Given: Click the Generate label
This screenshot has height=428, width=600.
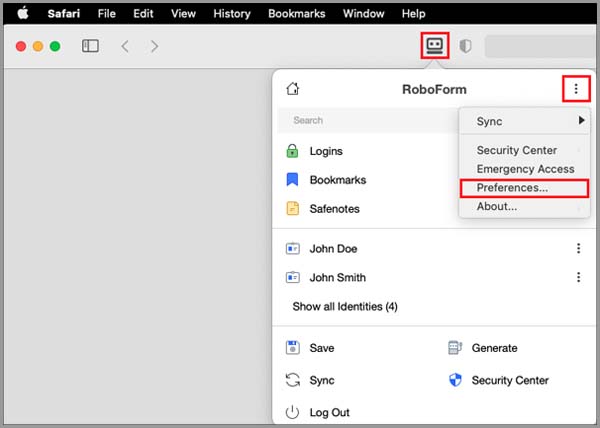Looking at the screenshot, I should click(x=494, y=348).
